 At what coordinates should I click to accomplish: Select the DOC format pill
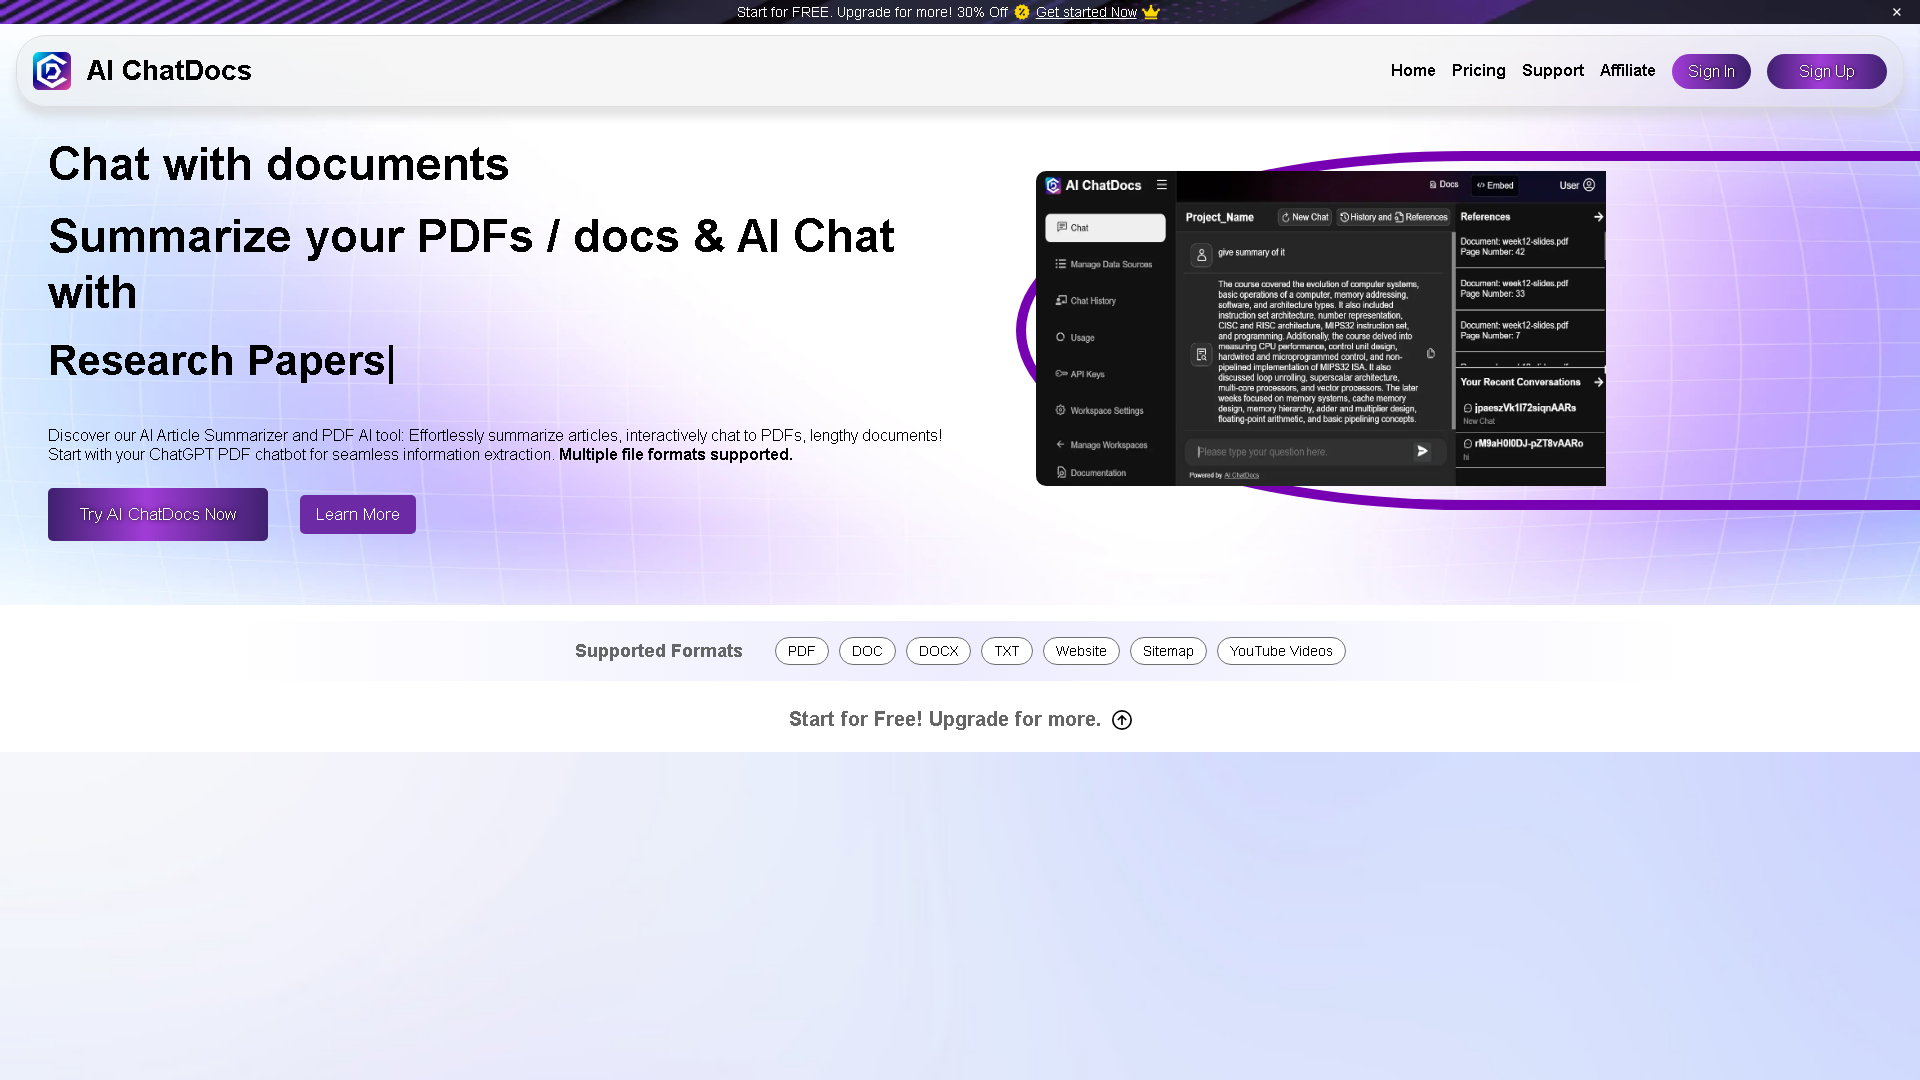[867, 651]
